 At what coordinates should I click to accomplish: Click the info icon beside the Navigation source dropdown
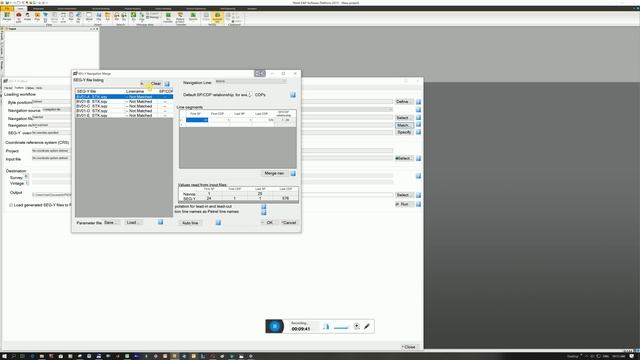(418, 110)
